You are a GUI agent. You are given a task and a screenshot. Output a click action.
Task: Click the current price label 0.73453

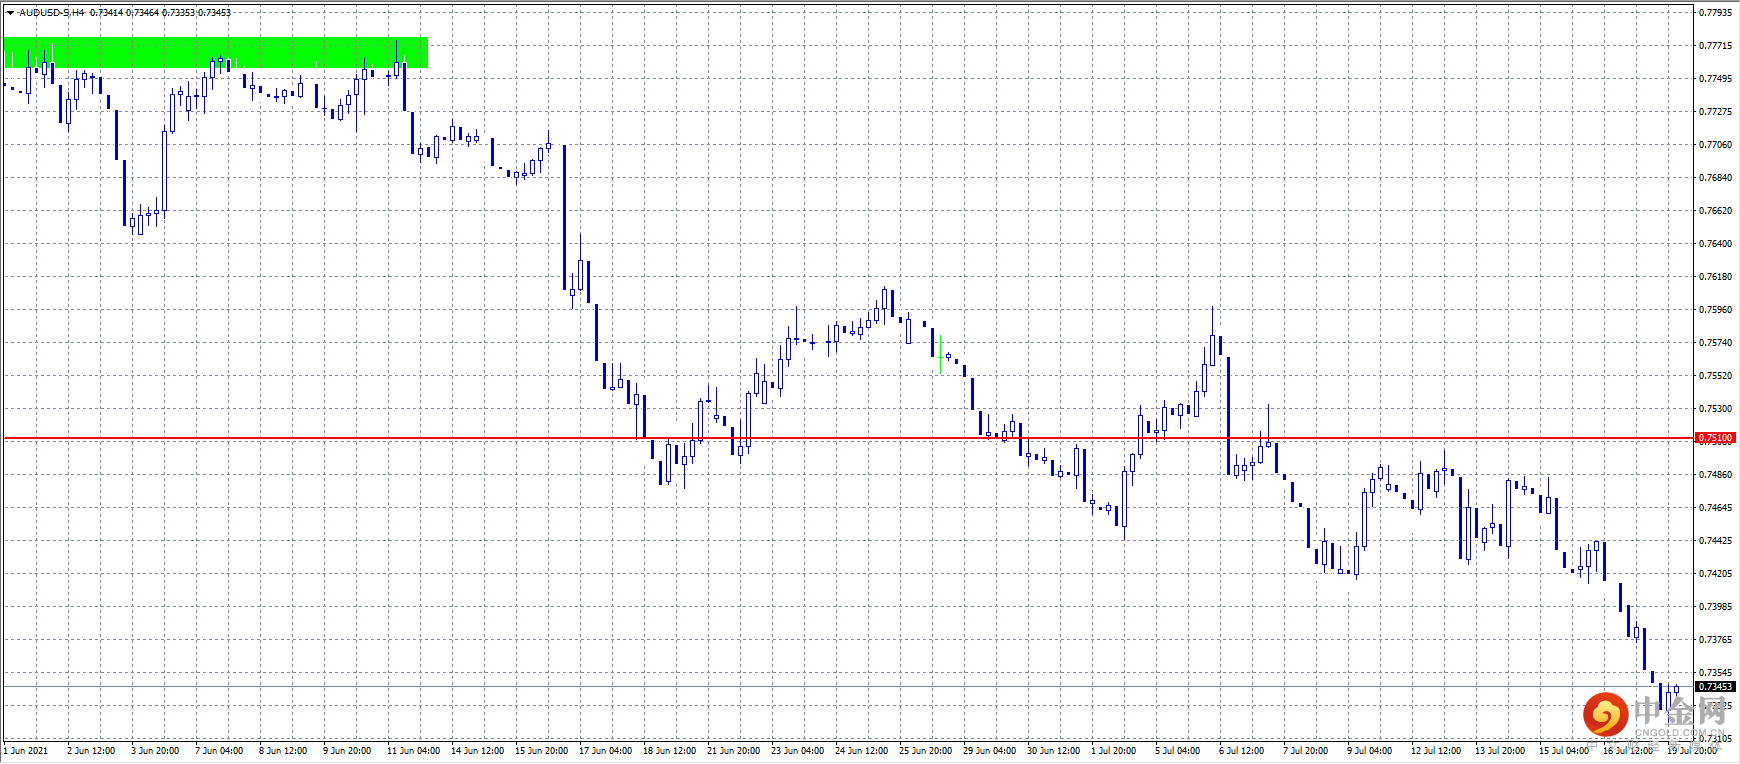[1716, 687]
